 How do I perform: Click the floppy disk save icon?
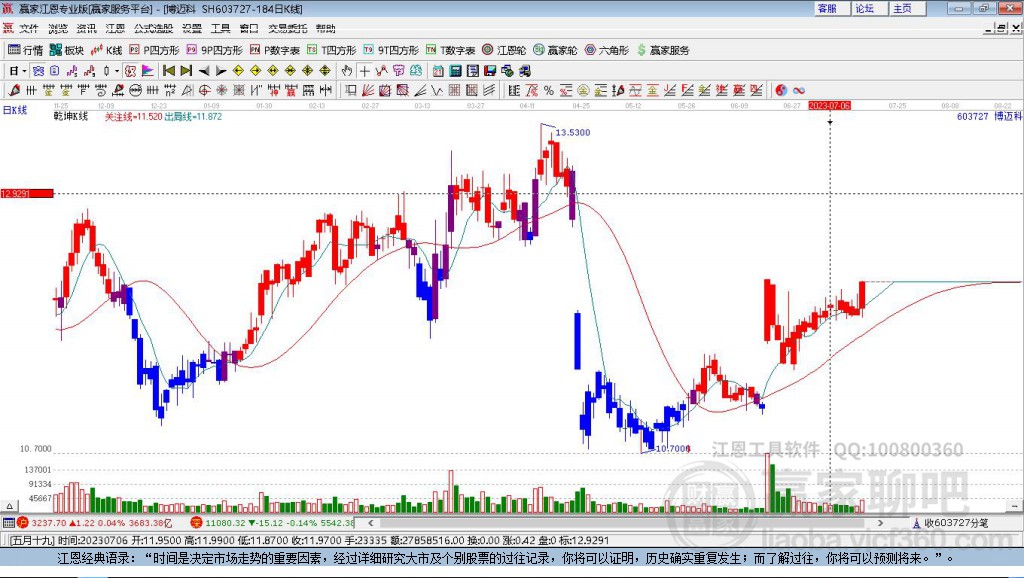tap(490, 71)
